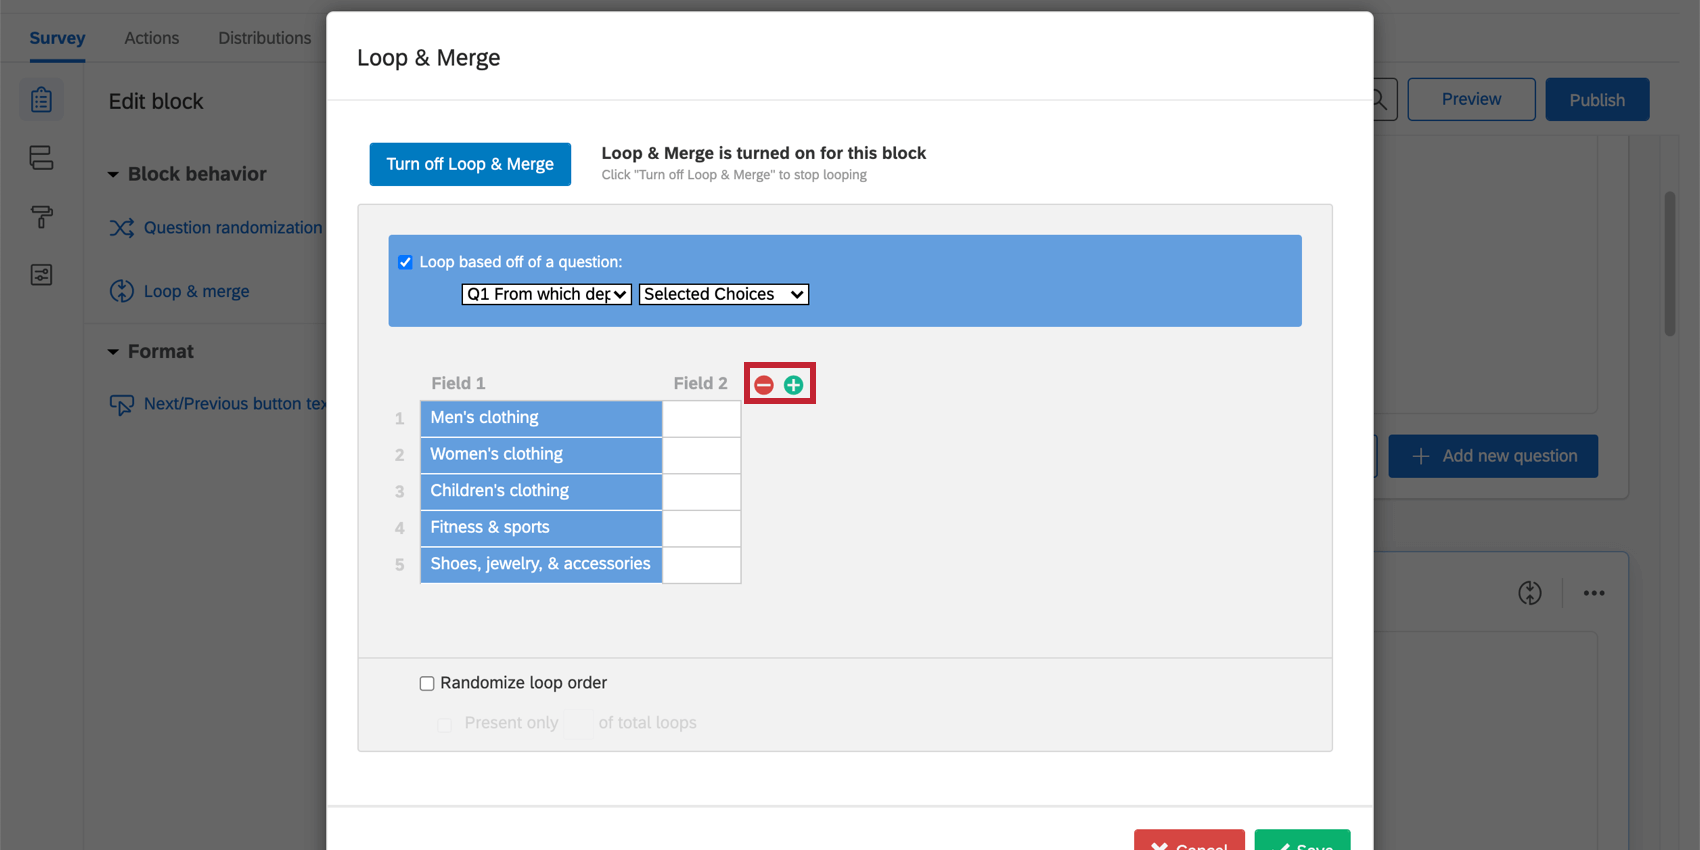1700x850 pixels.
Task: Open the survey builder clipboard icon
Action: click(41, 100)
